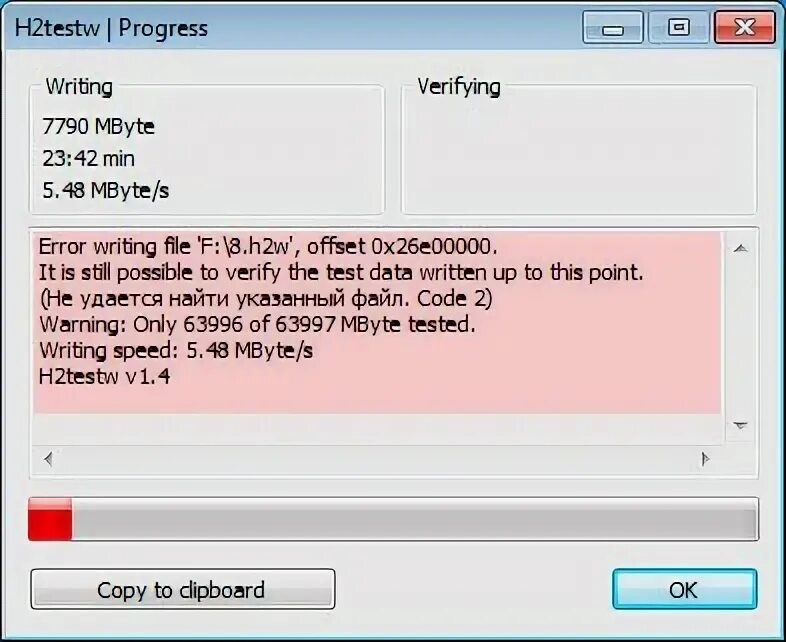Screen dimensions: 786x642
Task: Click the grey unfilled part of progress bar
Action: [x=415, y=519]
